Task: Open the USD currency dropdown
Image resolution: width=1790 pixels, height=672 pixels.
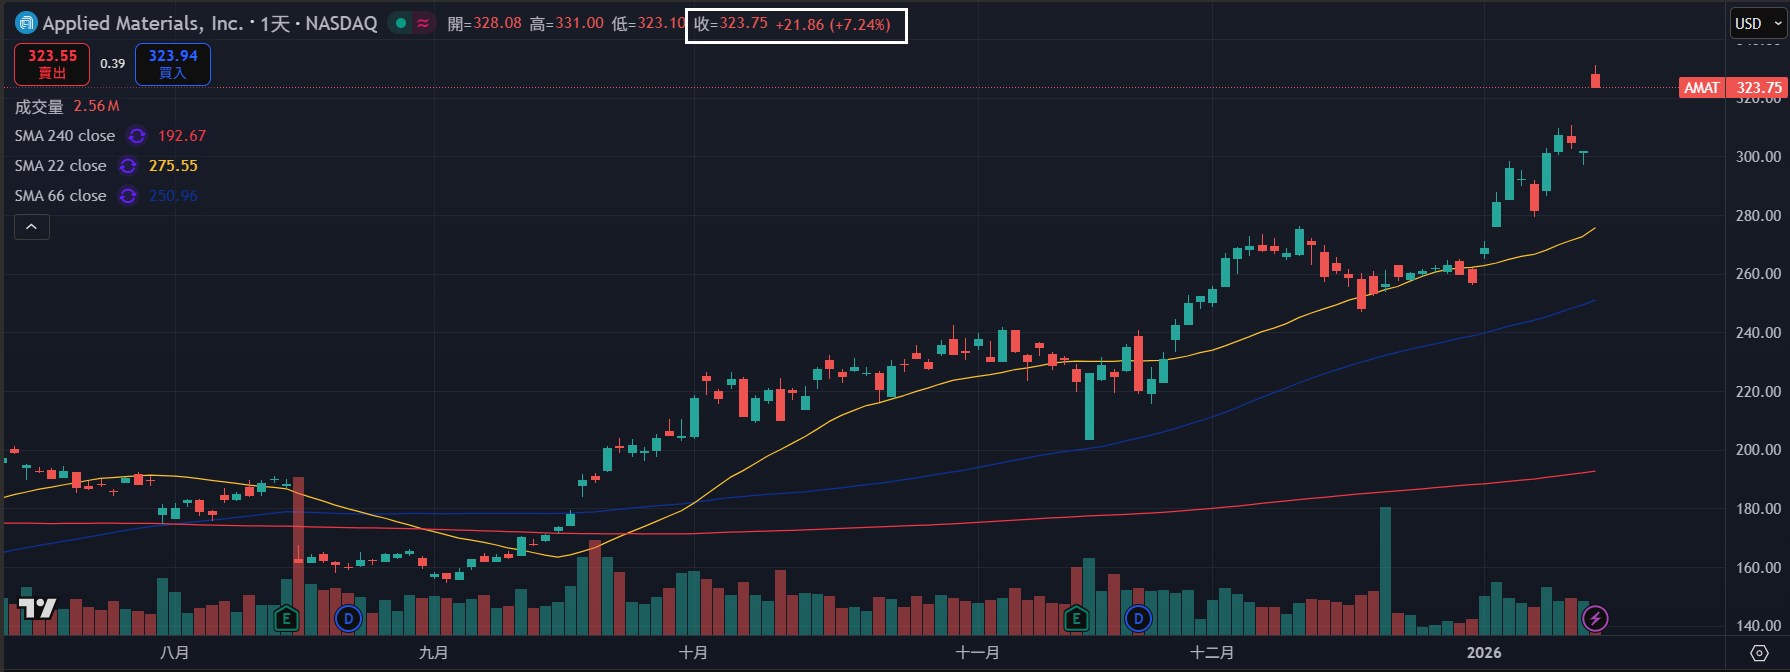Action: pos(1757,23)
